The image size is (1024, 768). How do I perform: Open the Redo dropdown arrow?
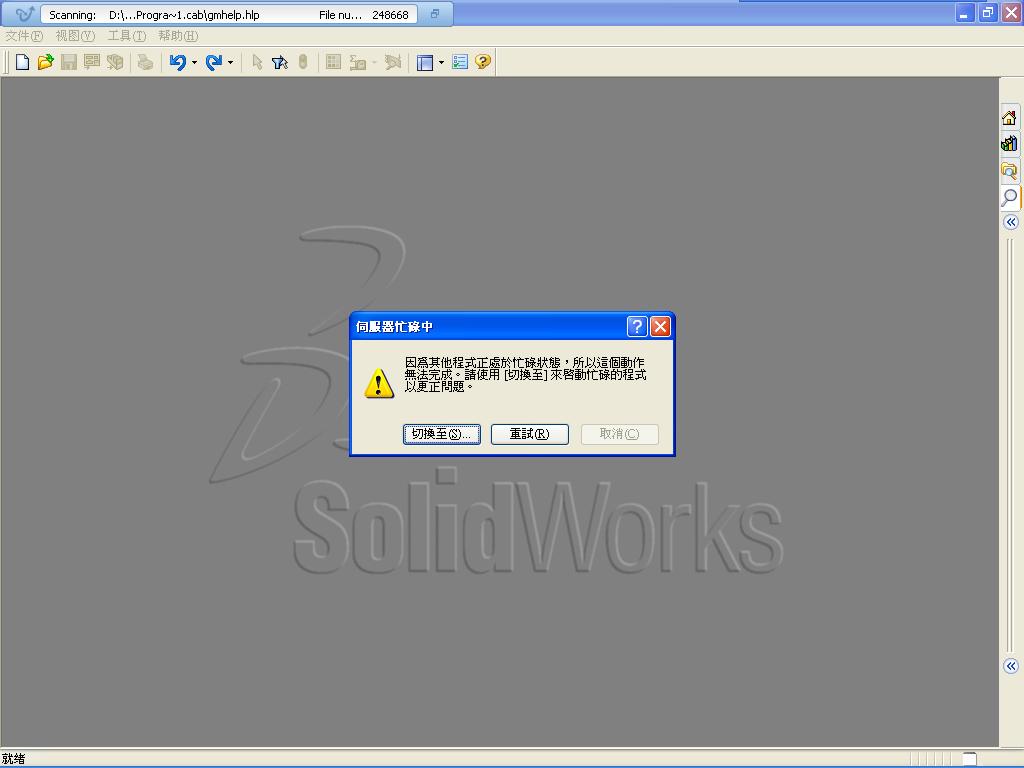[x=230, y=62]
